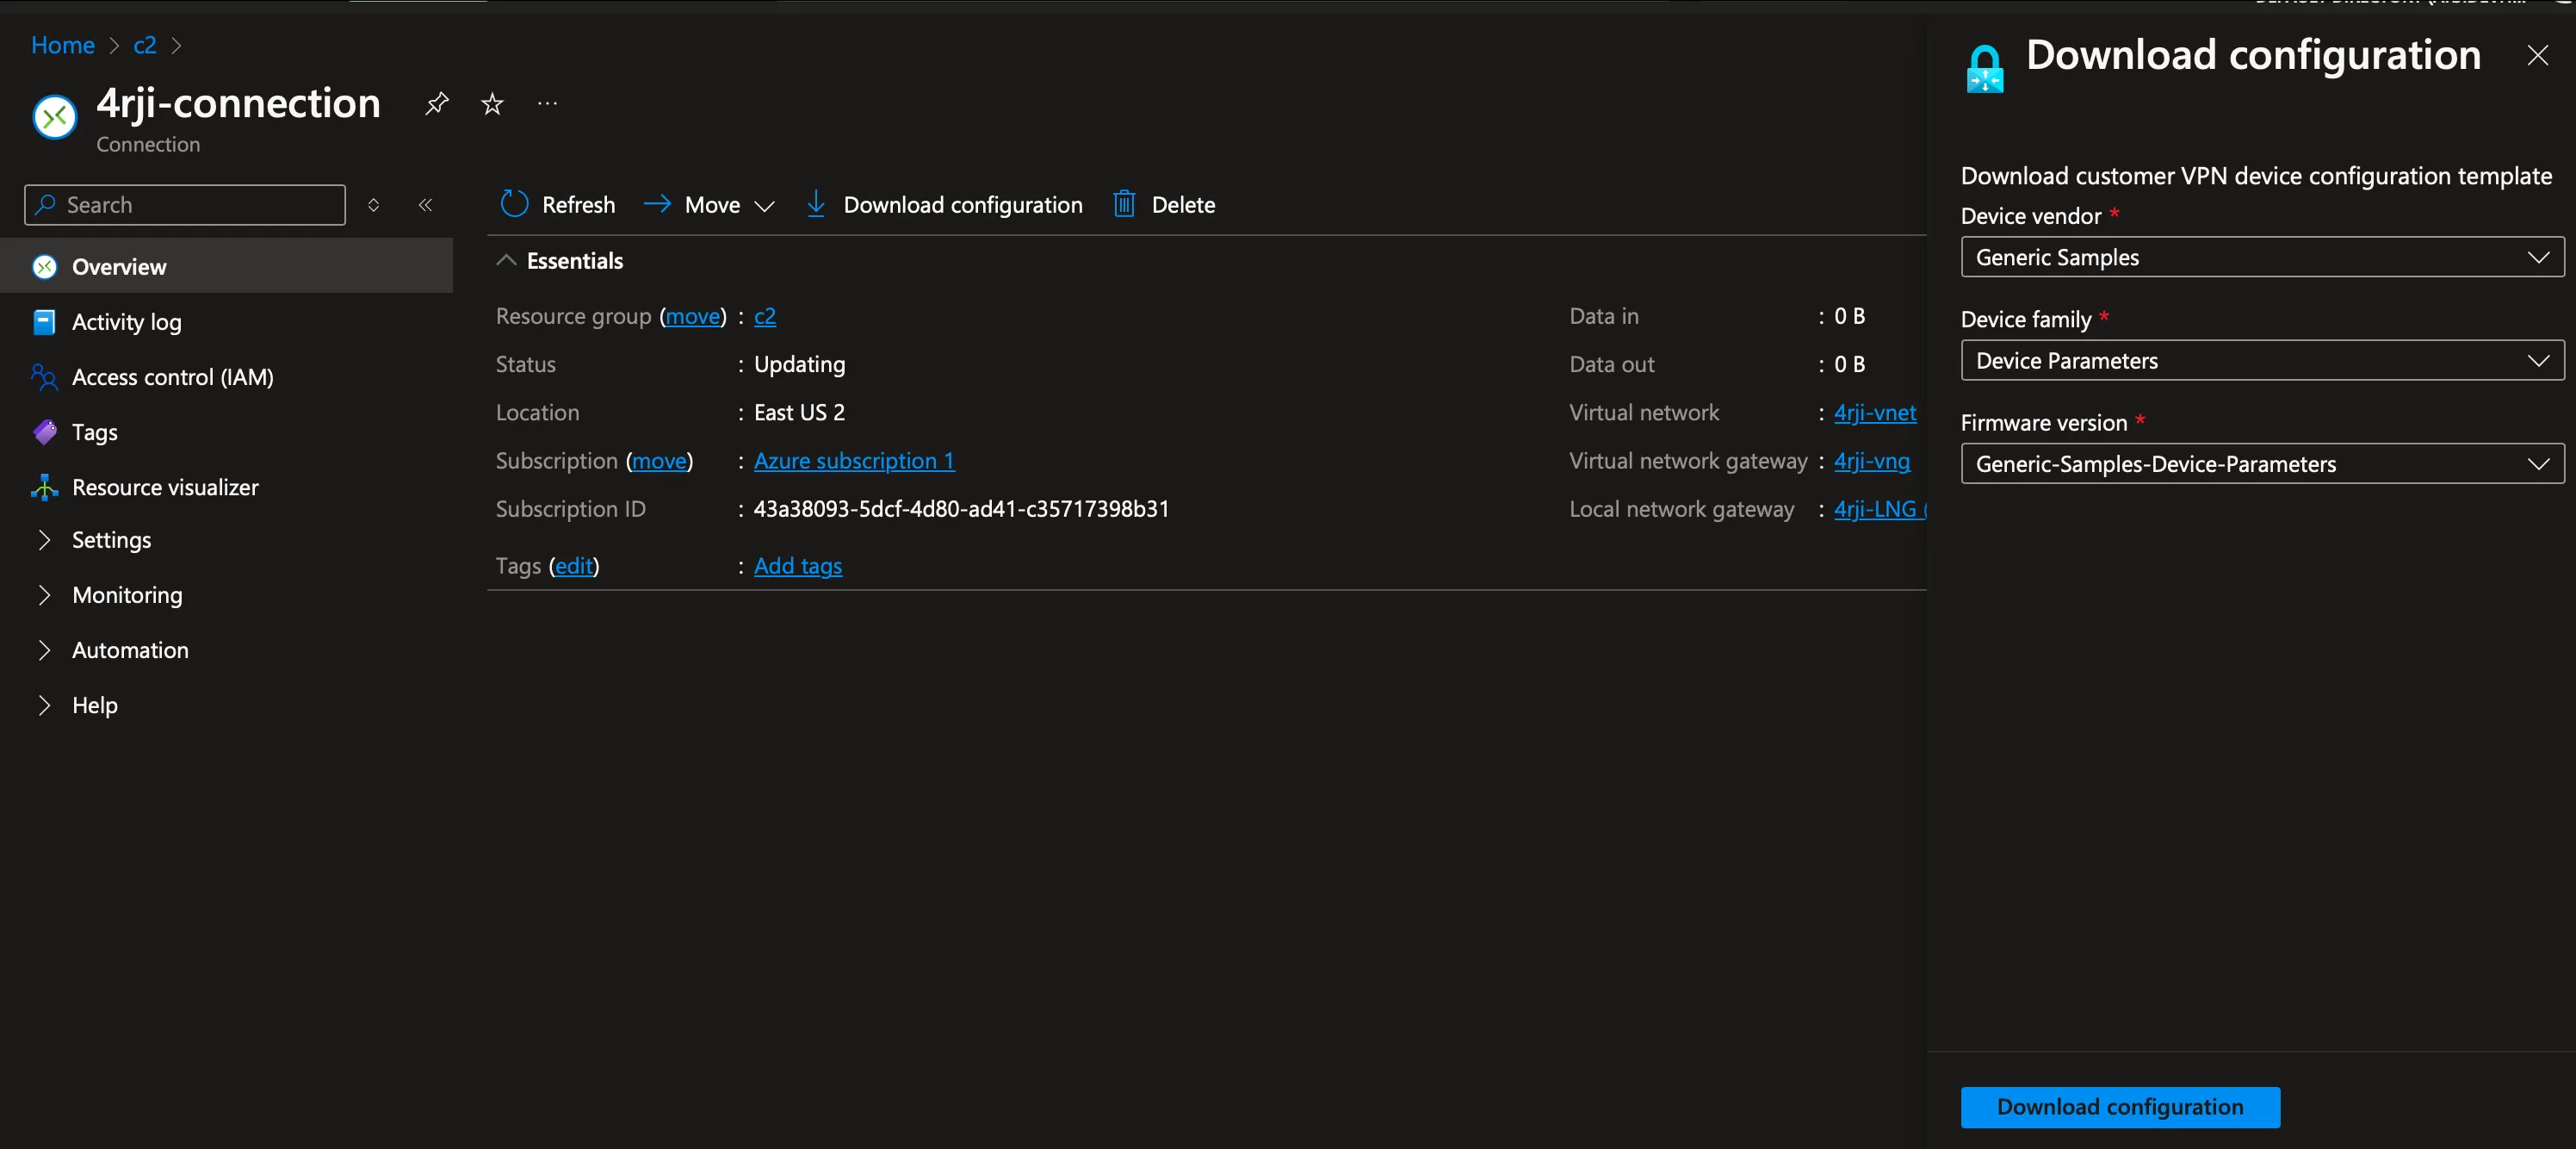Viewport: 2576px width, 1149px height.
Task: Delete the connection using trash icon
Action: 1163,204
